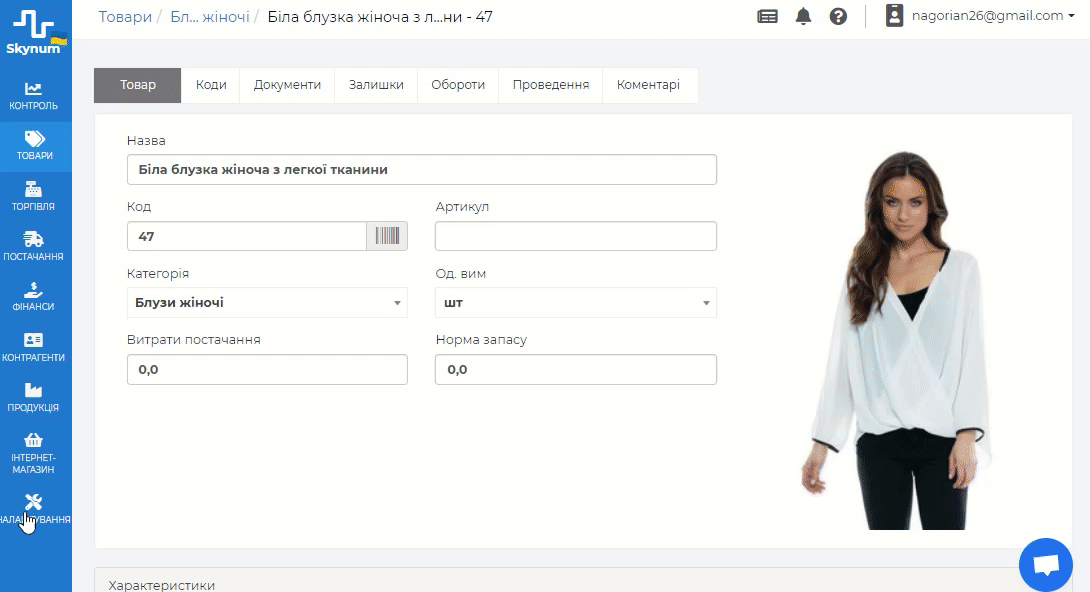Open the chat support bubble

pos(1045,565)
